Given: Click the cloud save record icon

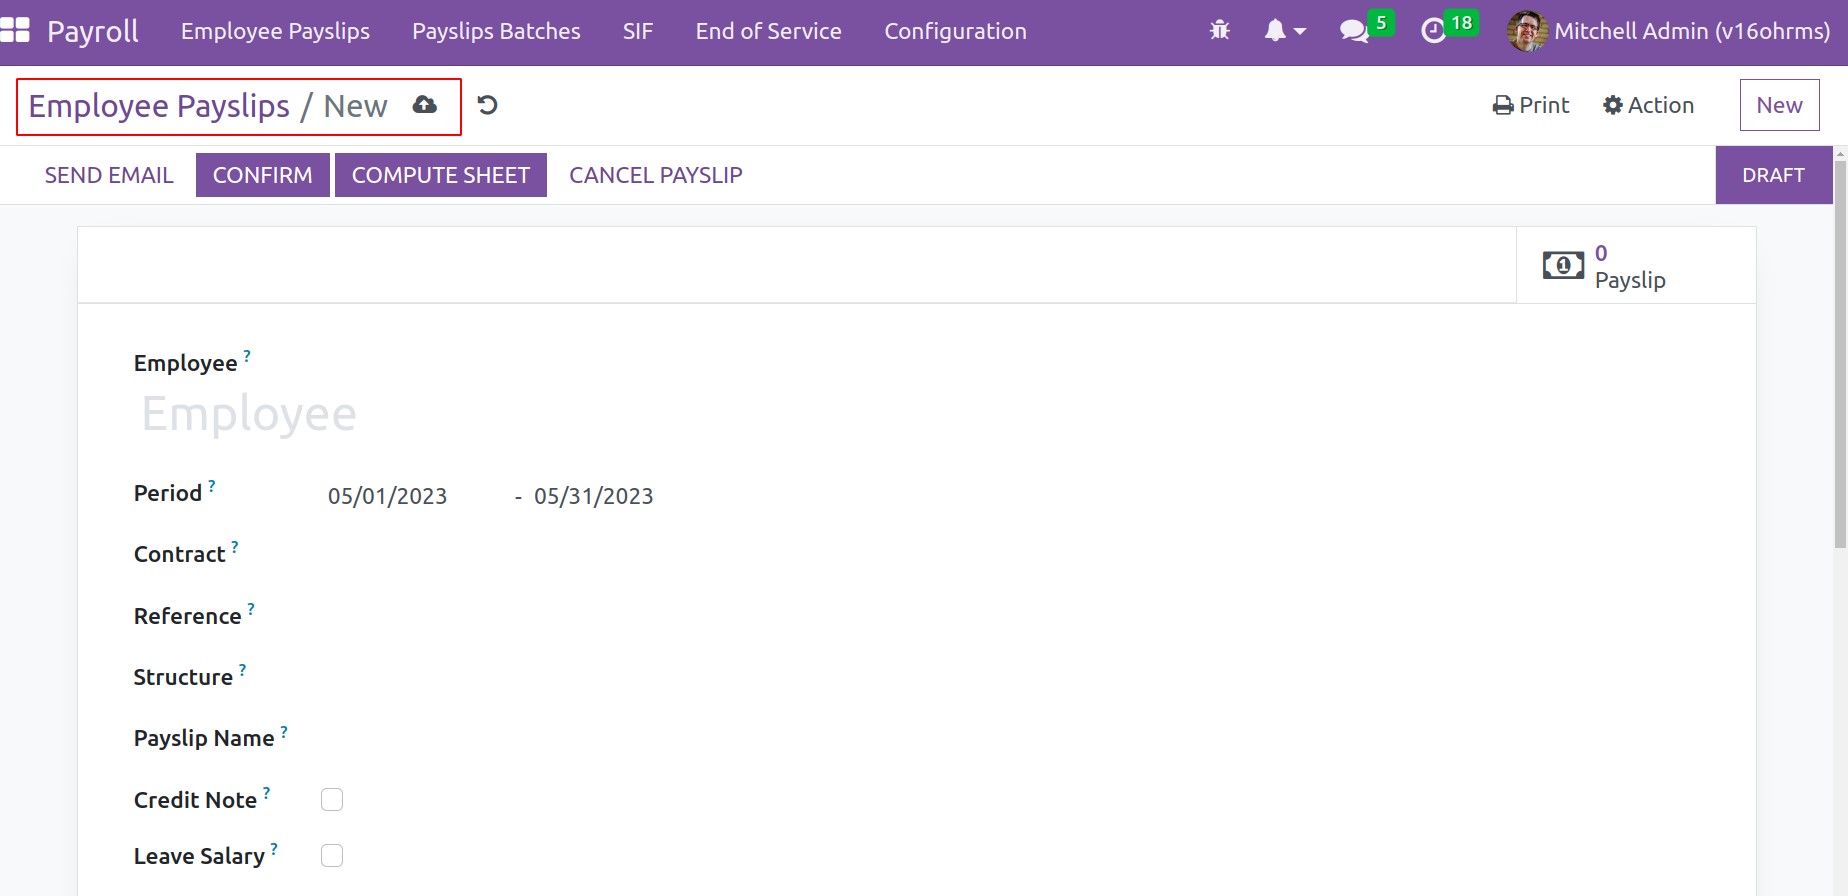Looking at the screenshot, I should point(425,105).
